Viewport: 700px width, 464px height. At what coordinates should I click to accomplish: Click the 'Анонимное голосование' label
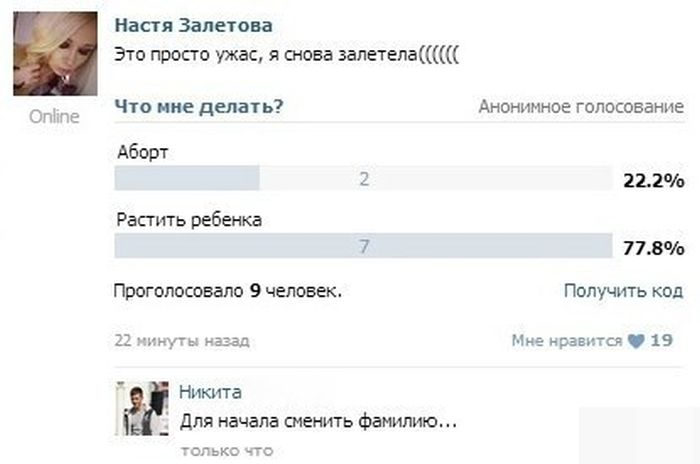[581, 107]
